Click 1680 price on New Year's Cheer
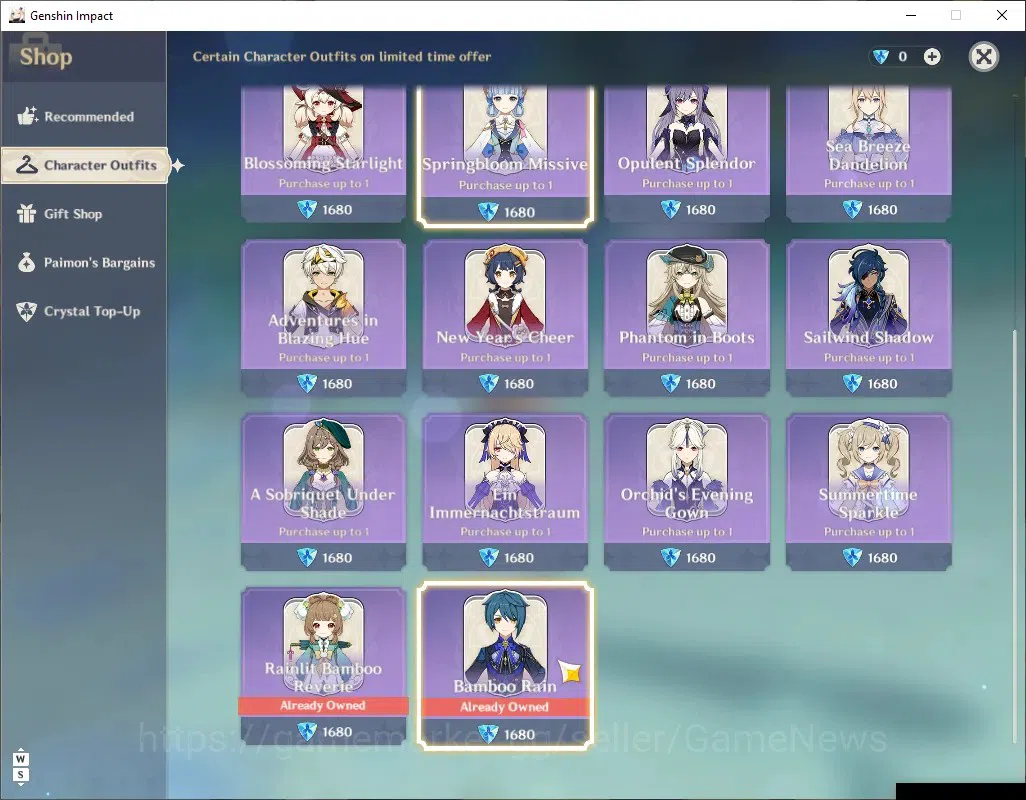Viewport: 1026px width, 800px height. click(519, 384)
